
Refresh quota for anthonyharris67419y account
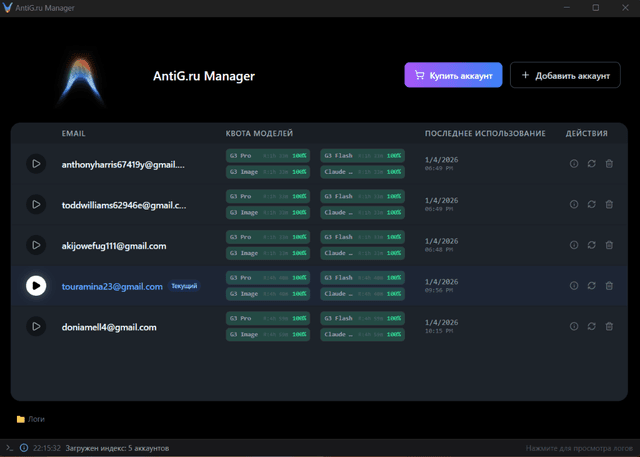tap(591, 164)
